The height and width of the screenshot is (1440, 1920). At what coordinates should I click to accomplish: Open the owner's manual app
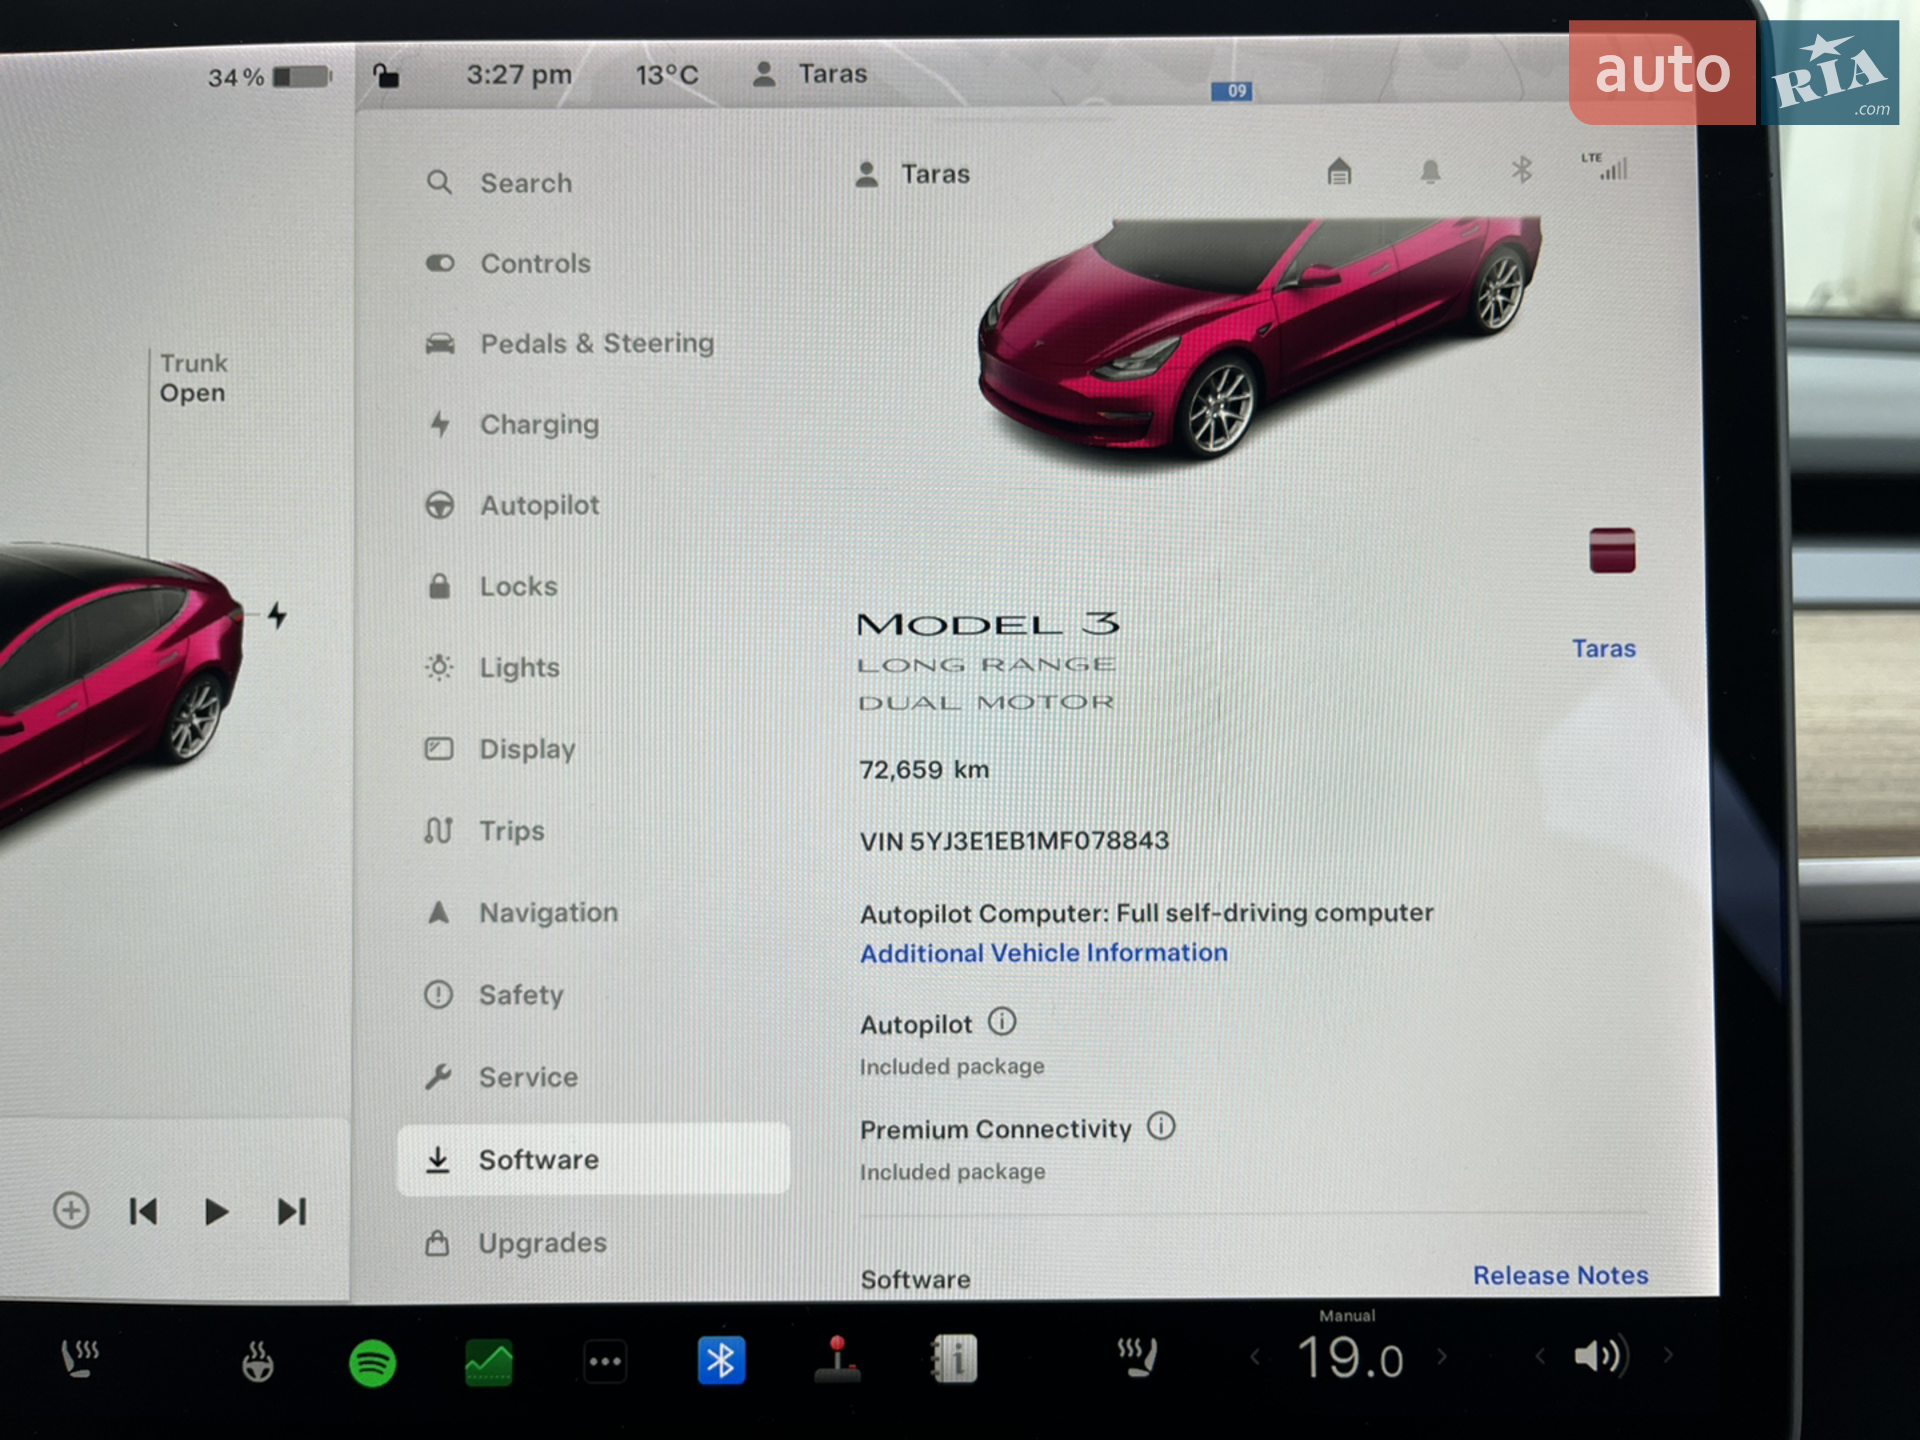[x=954, y=1359]
